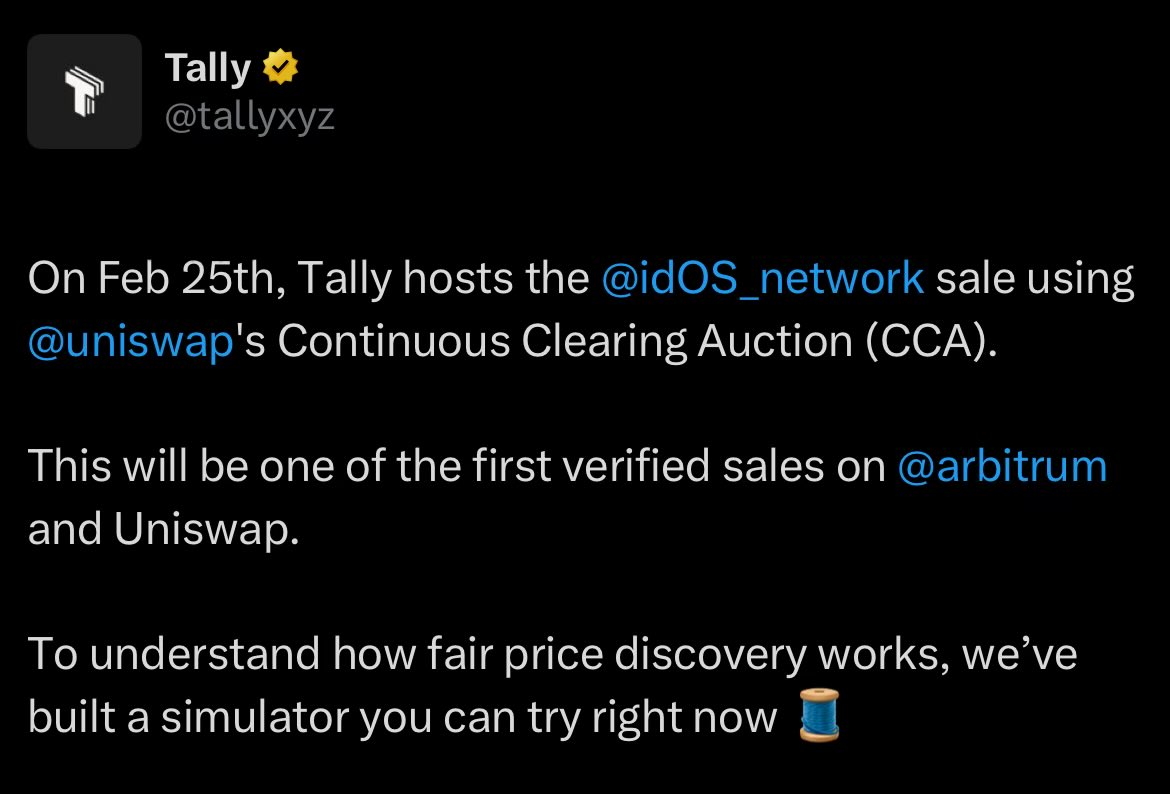Click the blue thread spool emoji

[819, 716]
